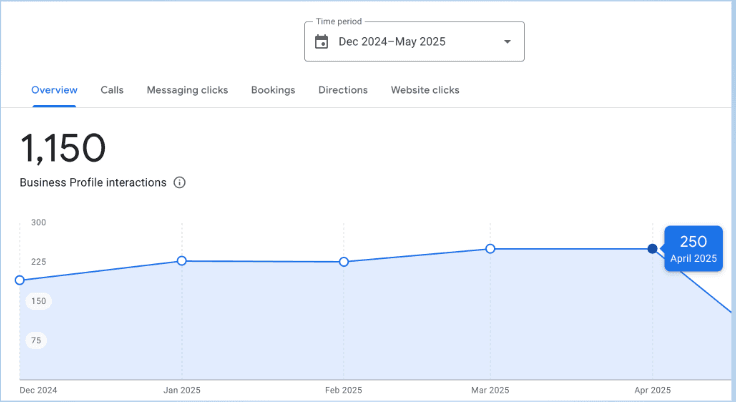Click the calendar icon in Time period
Viewport: 736px width, 402px height.
[x=322, y=42]
